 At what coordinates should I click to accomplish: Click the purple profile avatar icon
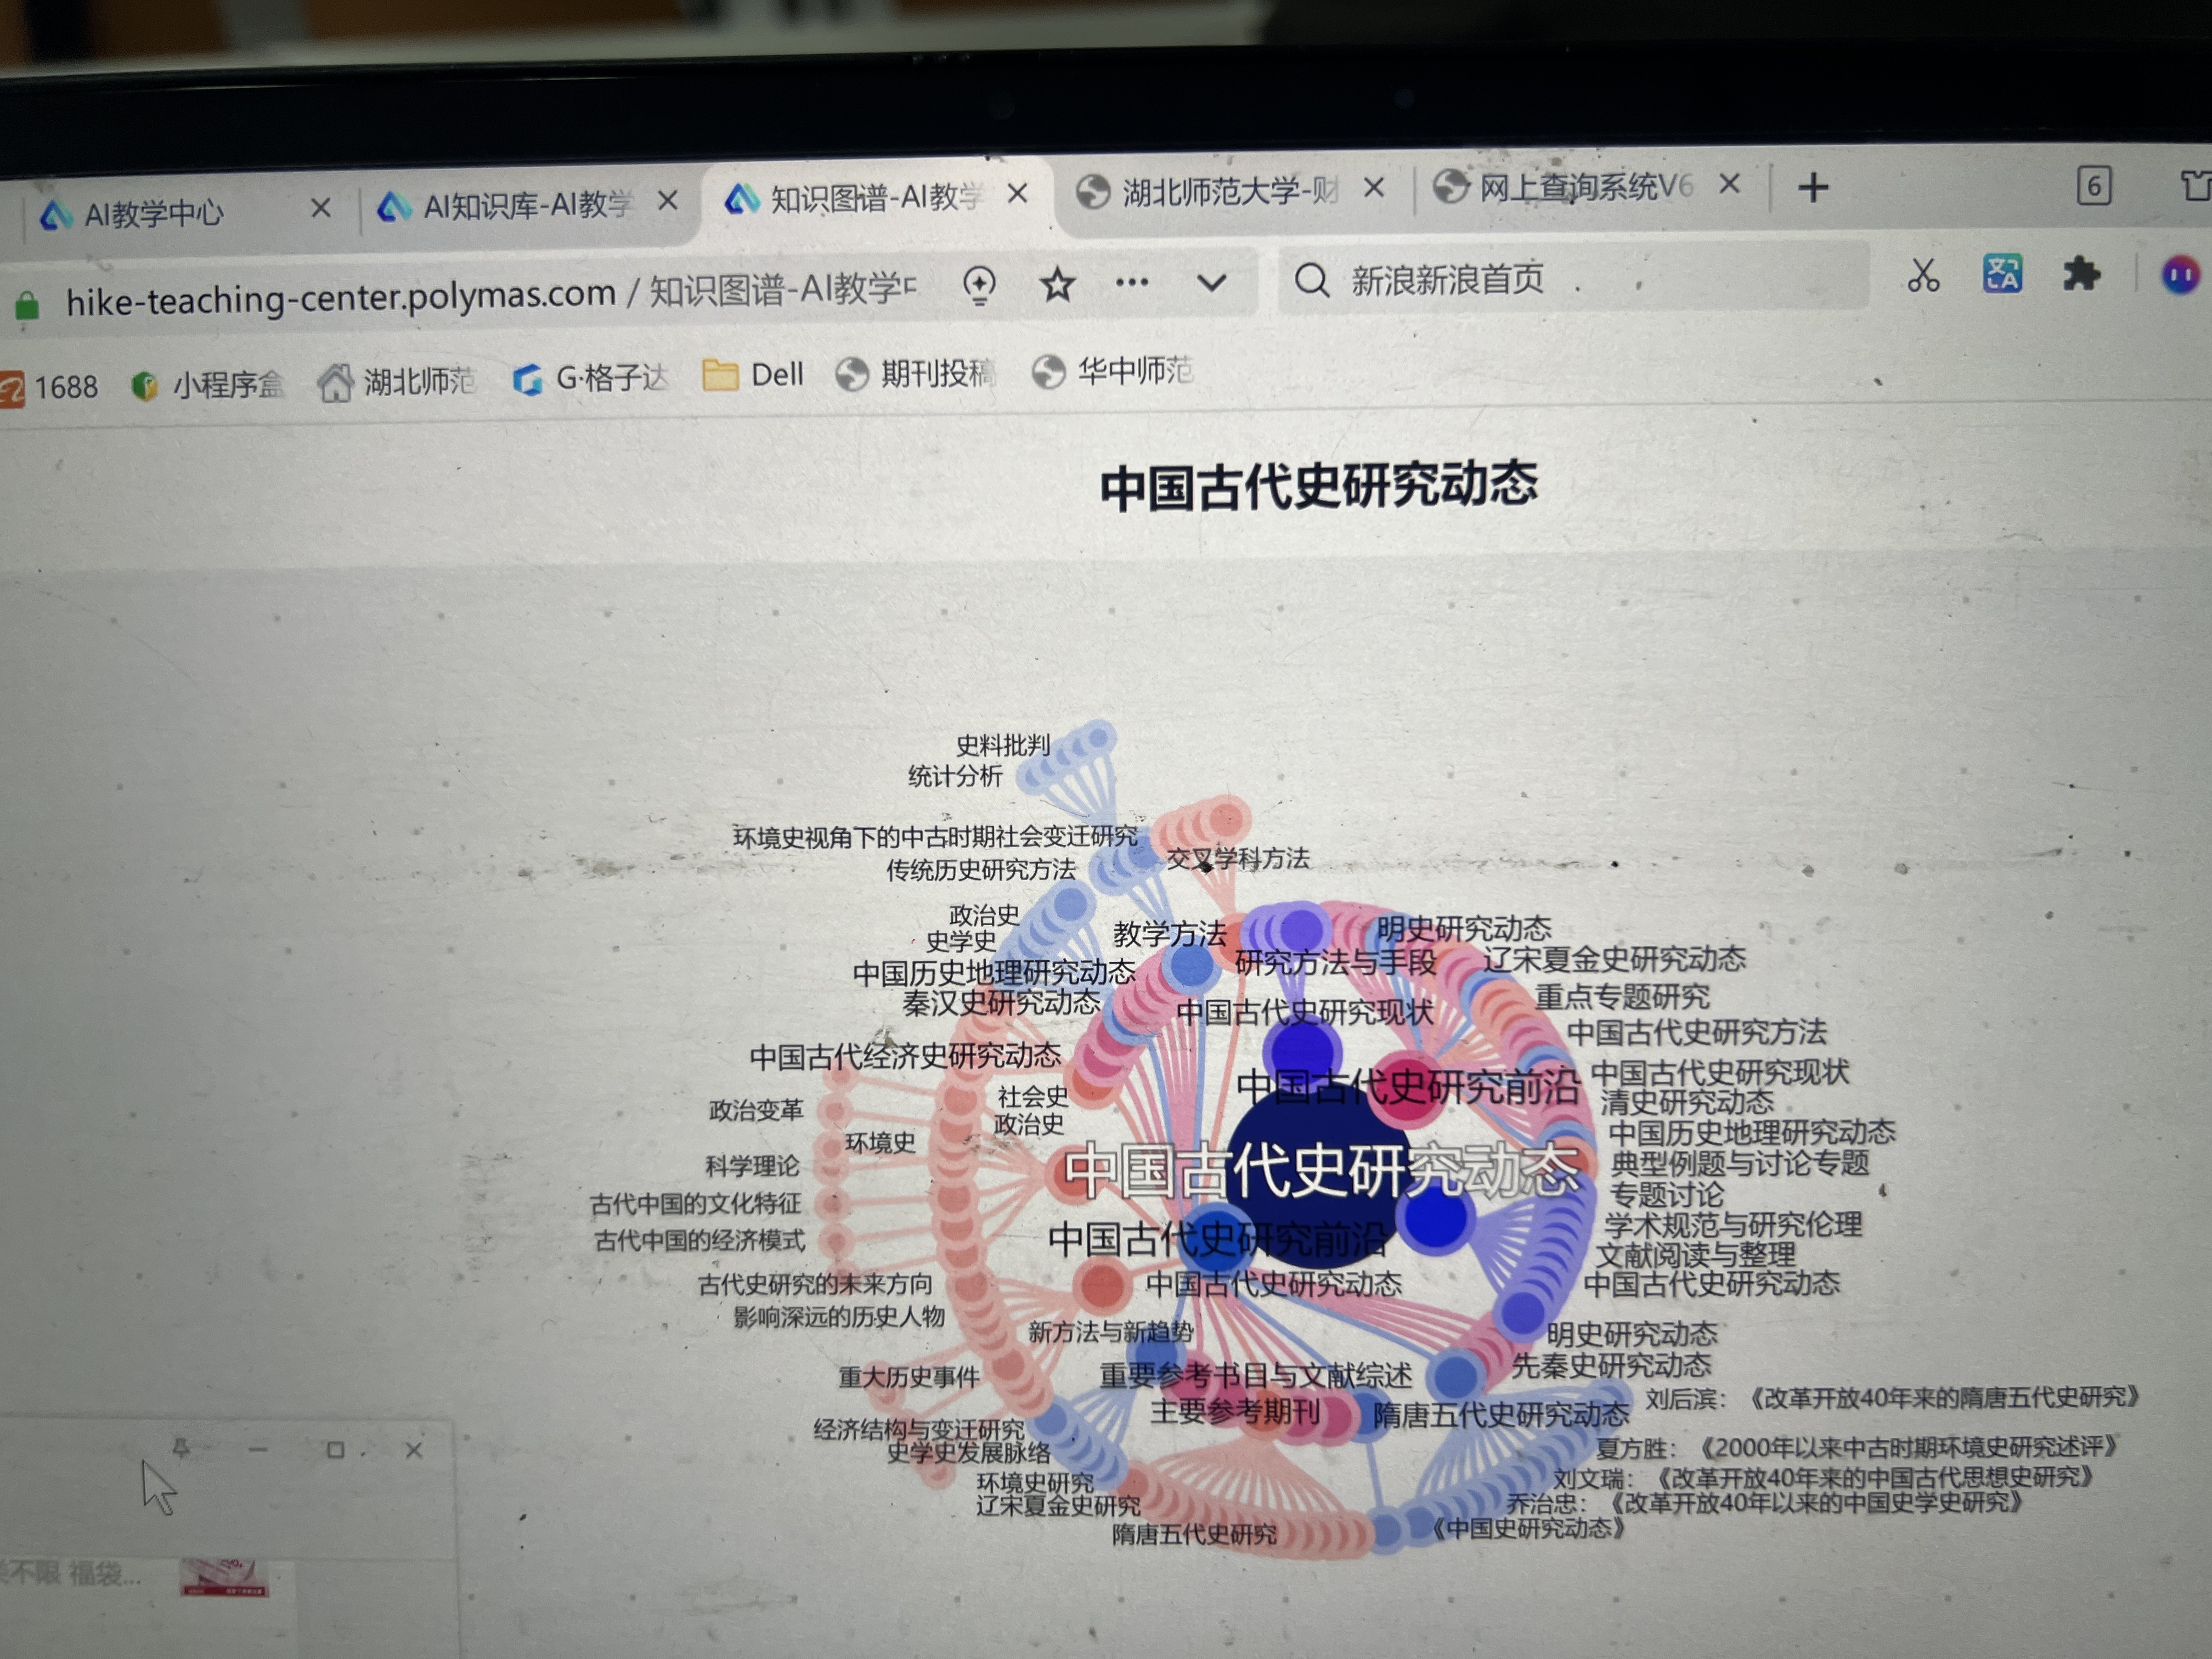click(x=2180, y=273)
